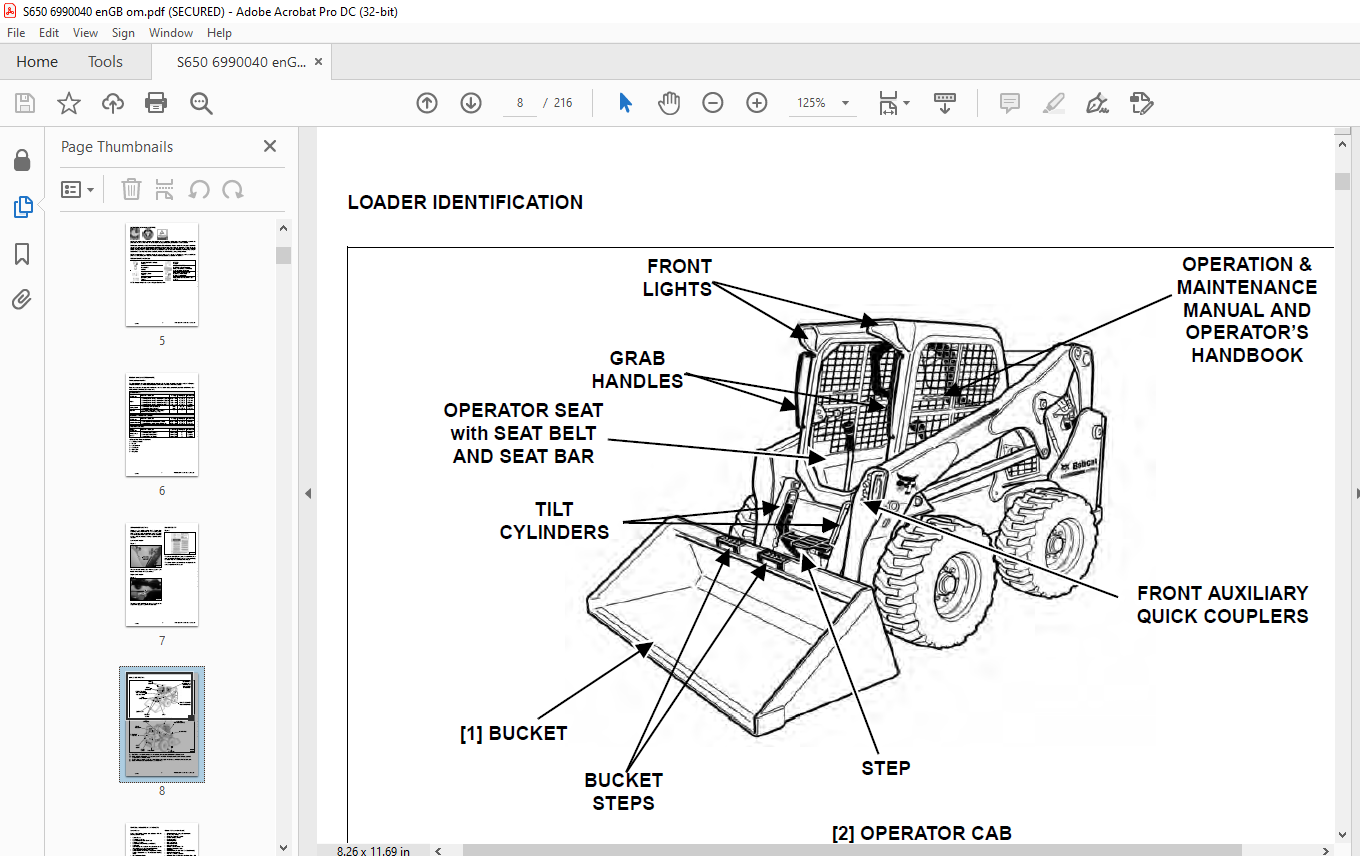This screenshot has height=856, width=1360.
Task: Activate the hand pan tool
Action: [669, 103]
